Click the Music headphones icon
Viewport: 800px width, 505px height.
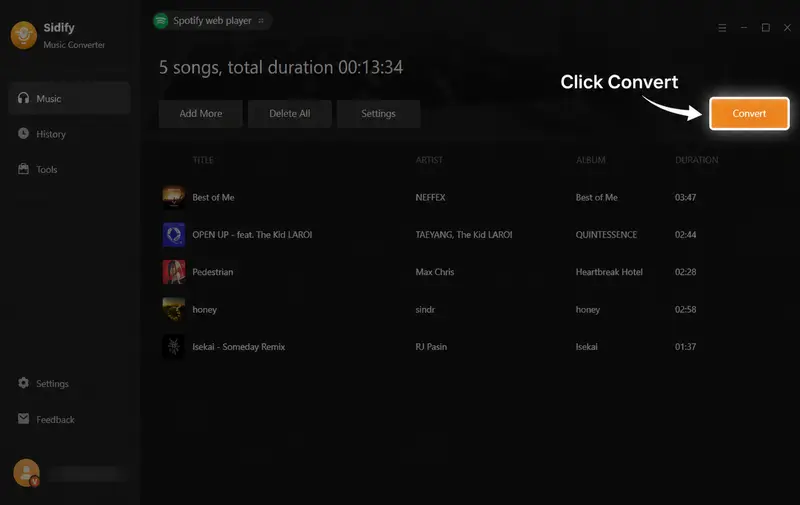click(x=23, y=97)
